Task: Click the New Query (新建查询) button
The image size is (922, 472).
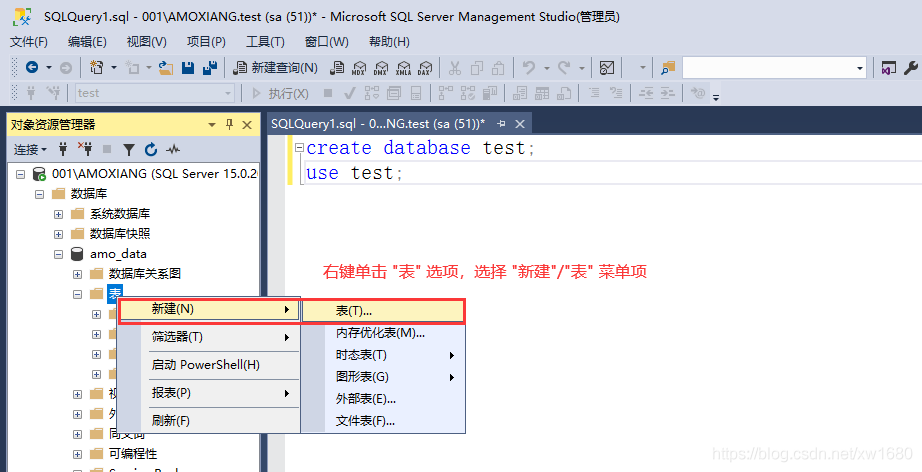Action: coord(276,68)
